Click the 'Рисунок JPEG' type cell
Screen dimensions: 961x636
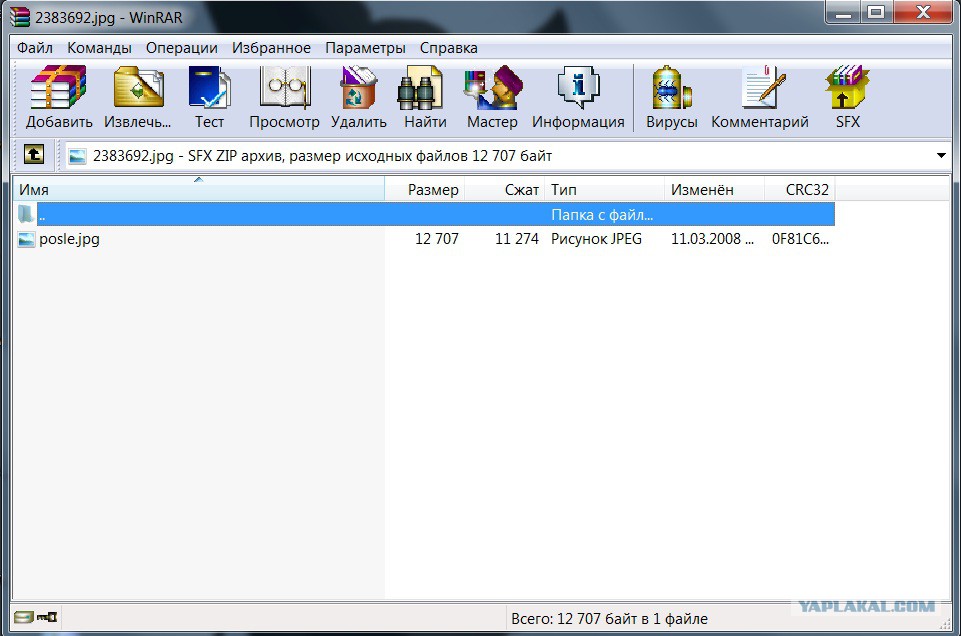596,239
